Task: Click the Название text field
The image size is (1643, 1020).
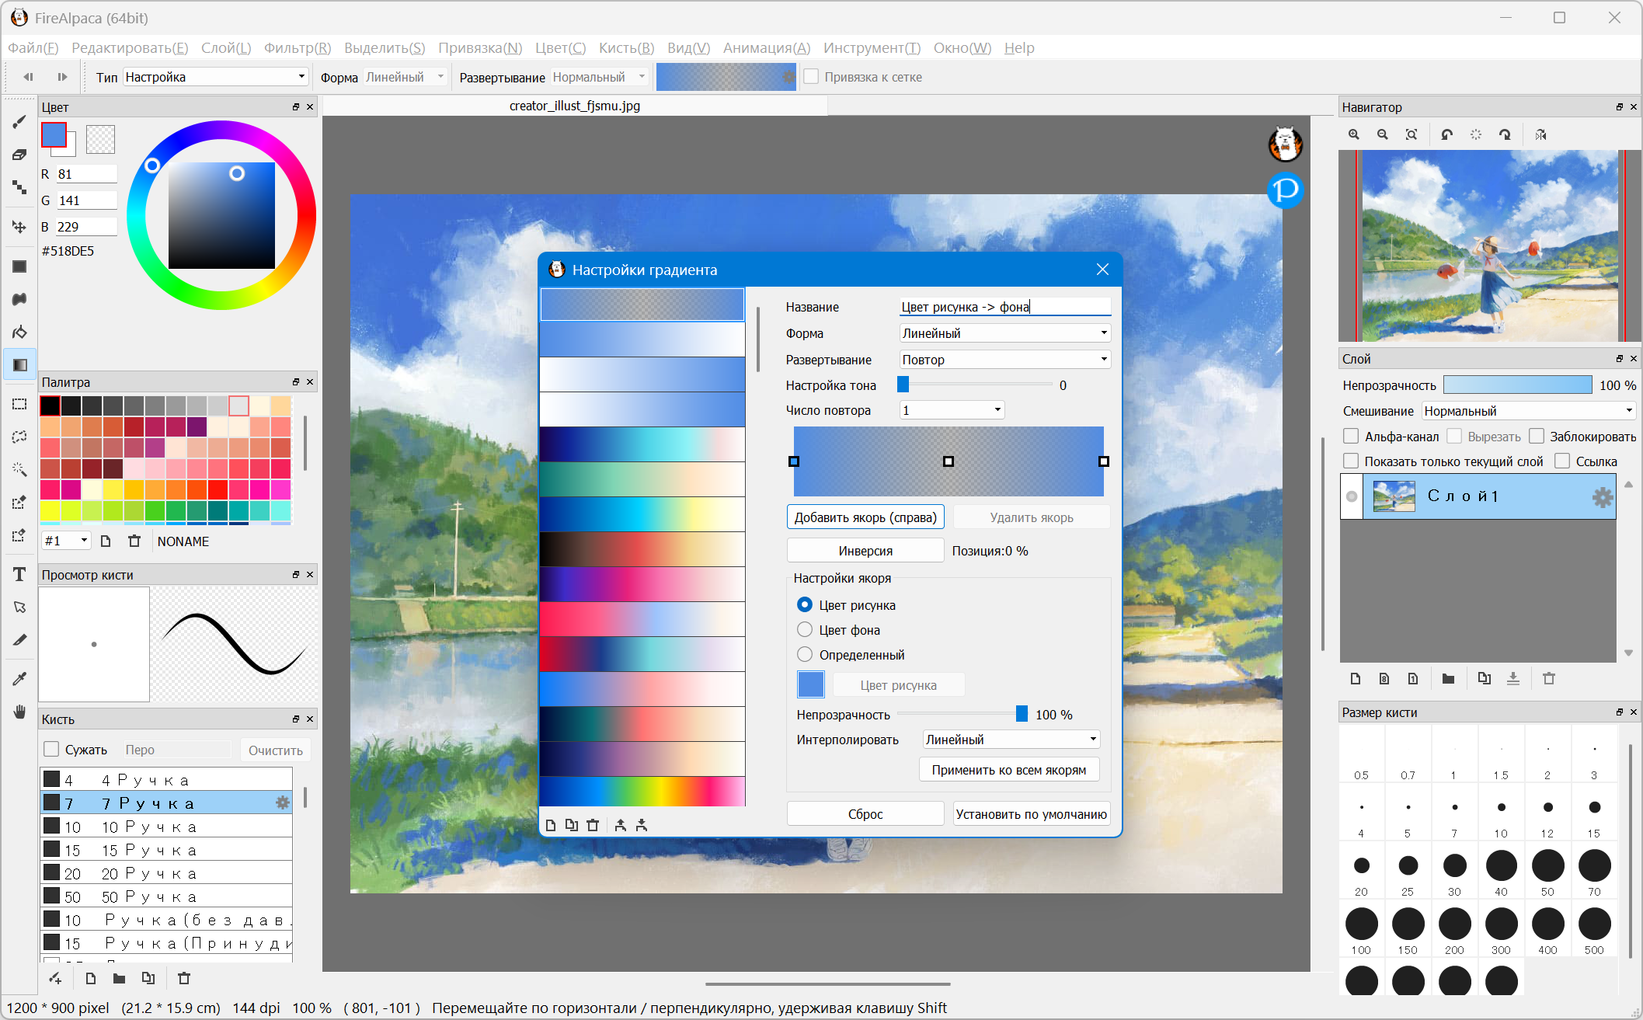Action: 1005,307
